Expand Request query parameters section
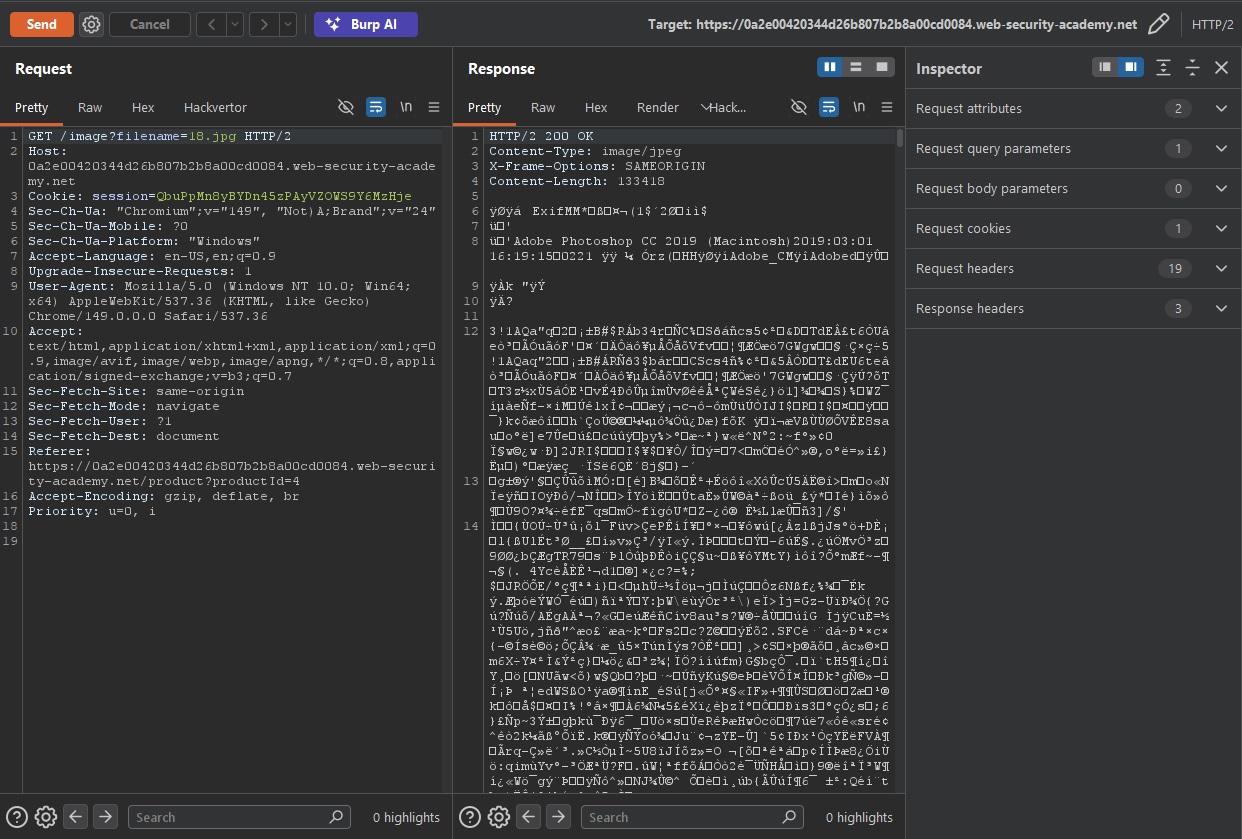 [x=1221, y=148]
